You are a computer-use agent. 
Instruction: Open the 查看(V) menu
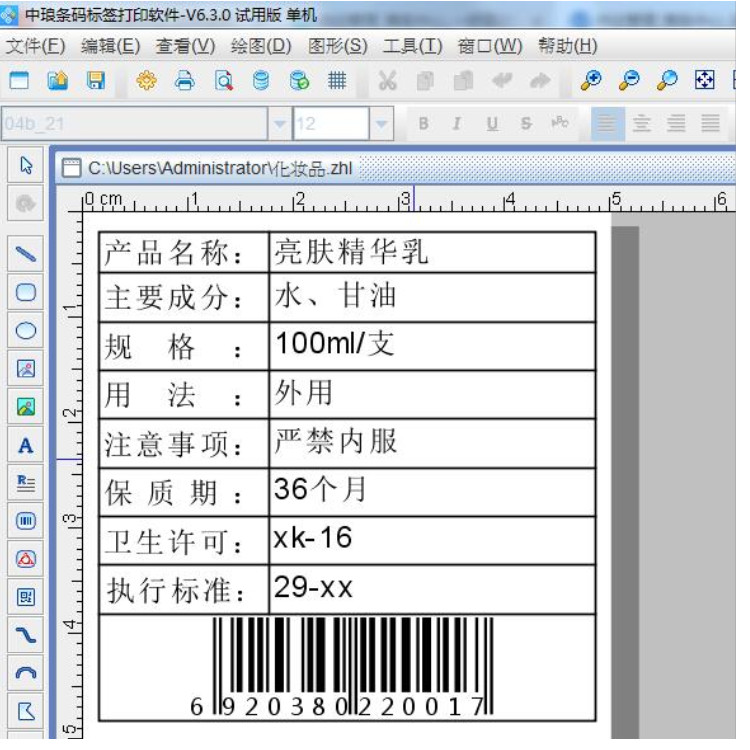(x=186, y=46)
